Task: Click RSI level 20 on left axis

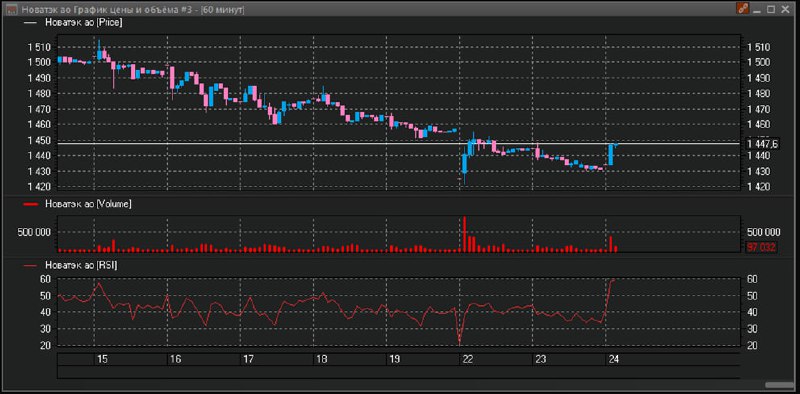Action: pos(45,346)
